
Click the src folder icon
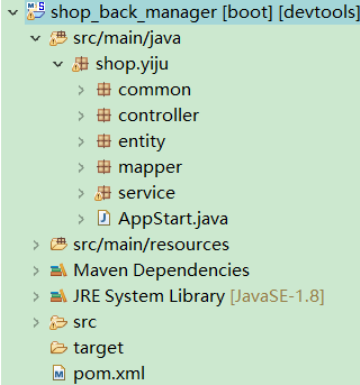[59, 322]
